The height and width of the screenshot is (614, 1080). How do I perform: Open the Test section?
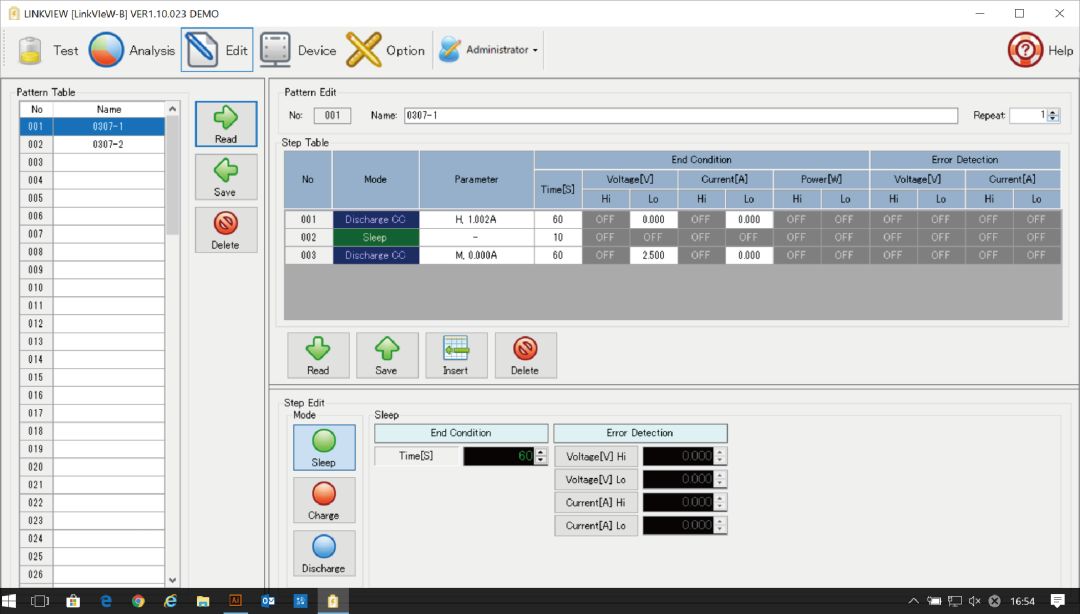48,50
